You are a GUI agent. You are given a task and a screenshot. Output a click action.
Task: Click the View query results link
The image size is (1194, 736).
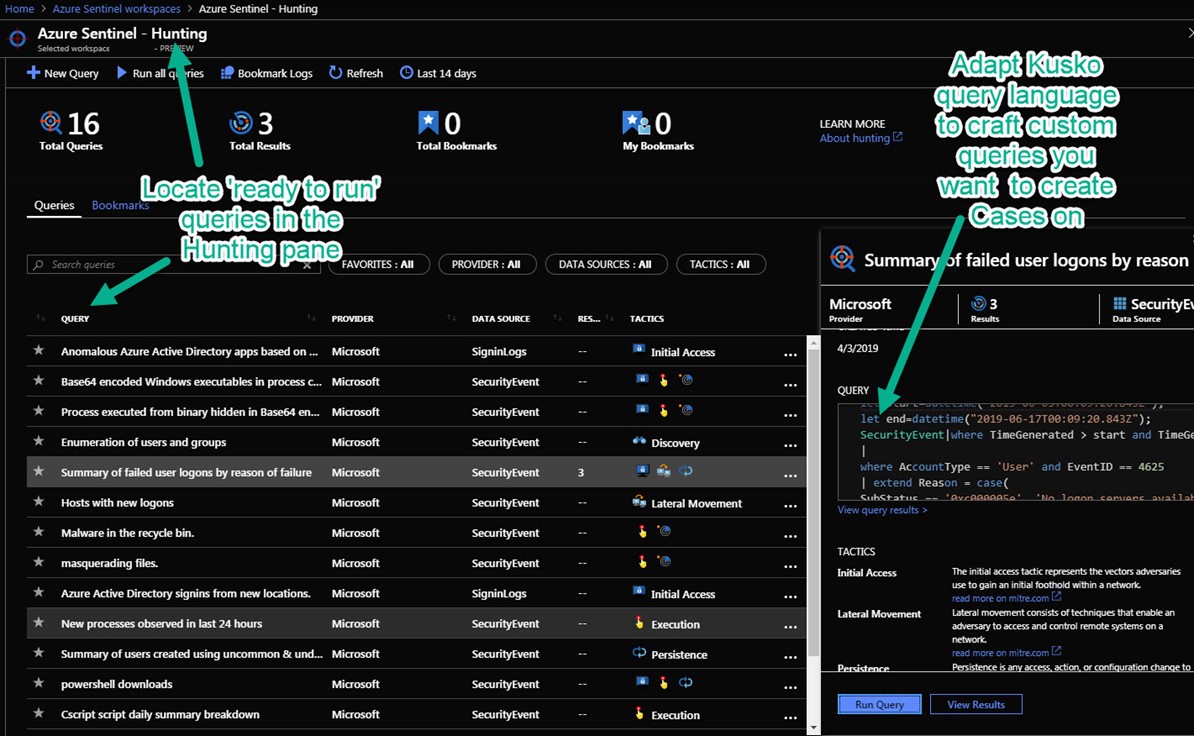click(x=882, y=510)
